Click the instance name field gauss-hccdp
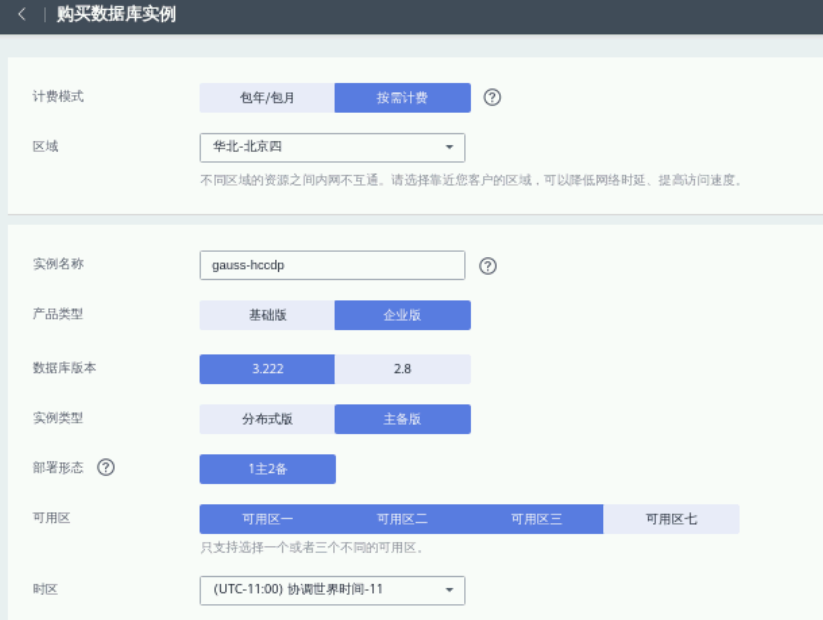823x620 pixels. coord(332,265)
